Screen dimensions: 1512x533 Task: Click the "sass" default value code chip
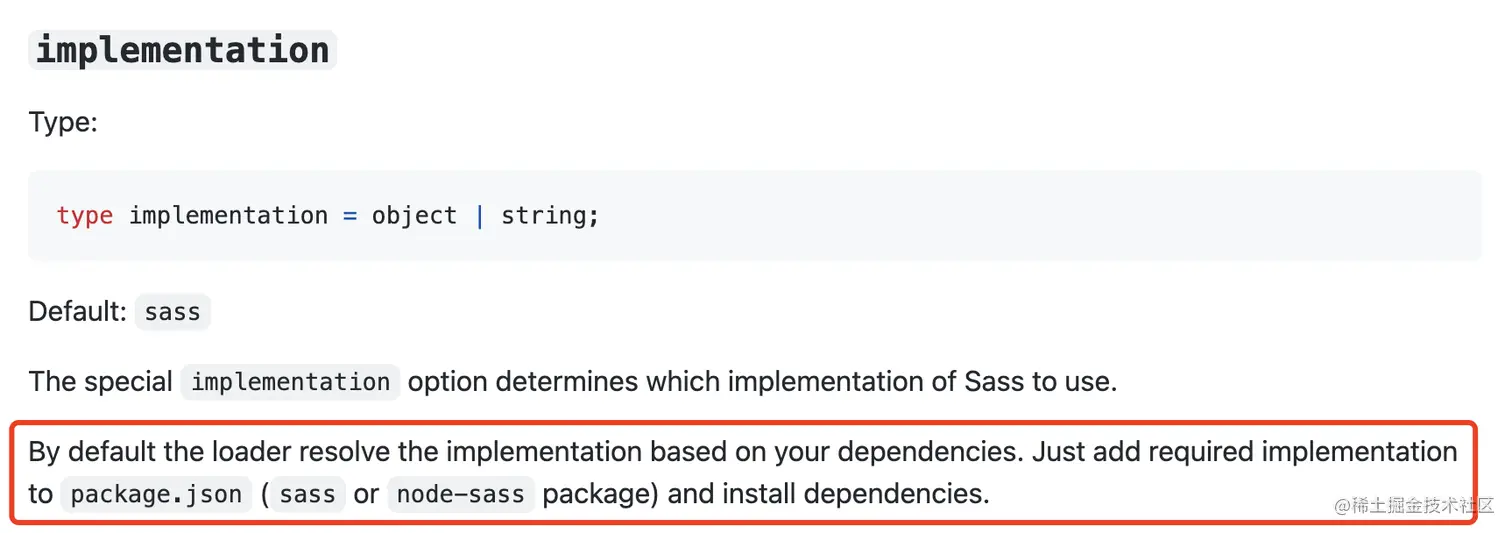(172, 312)
